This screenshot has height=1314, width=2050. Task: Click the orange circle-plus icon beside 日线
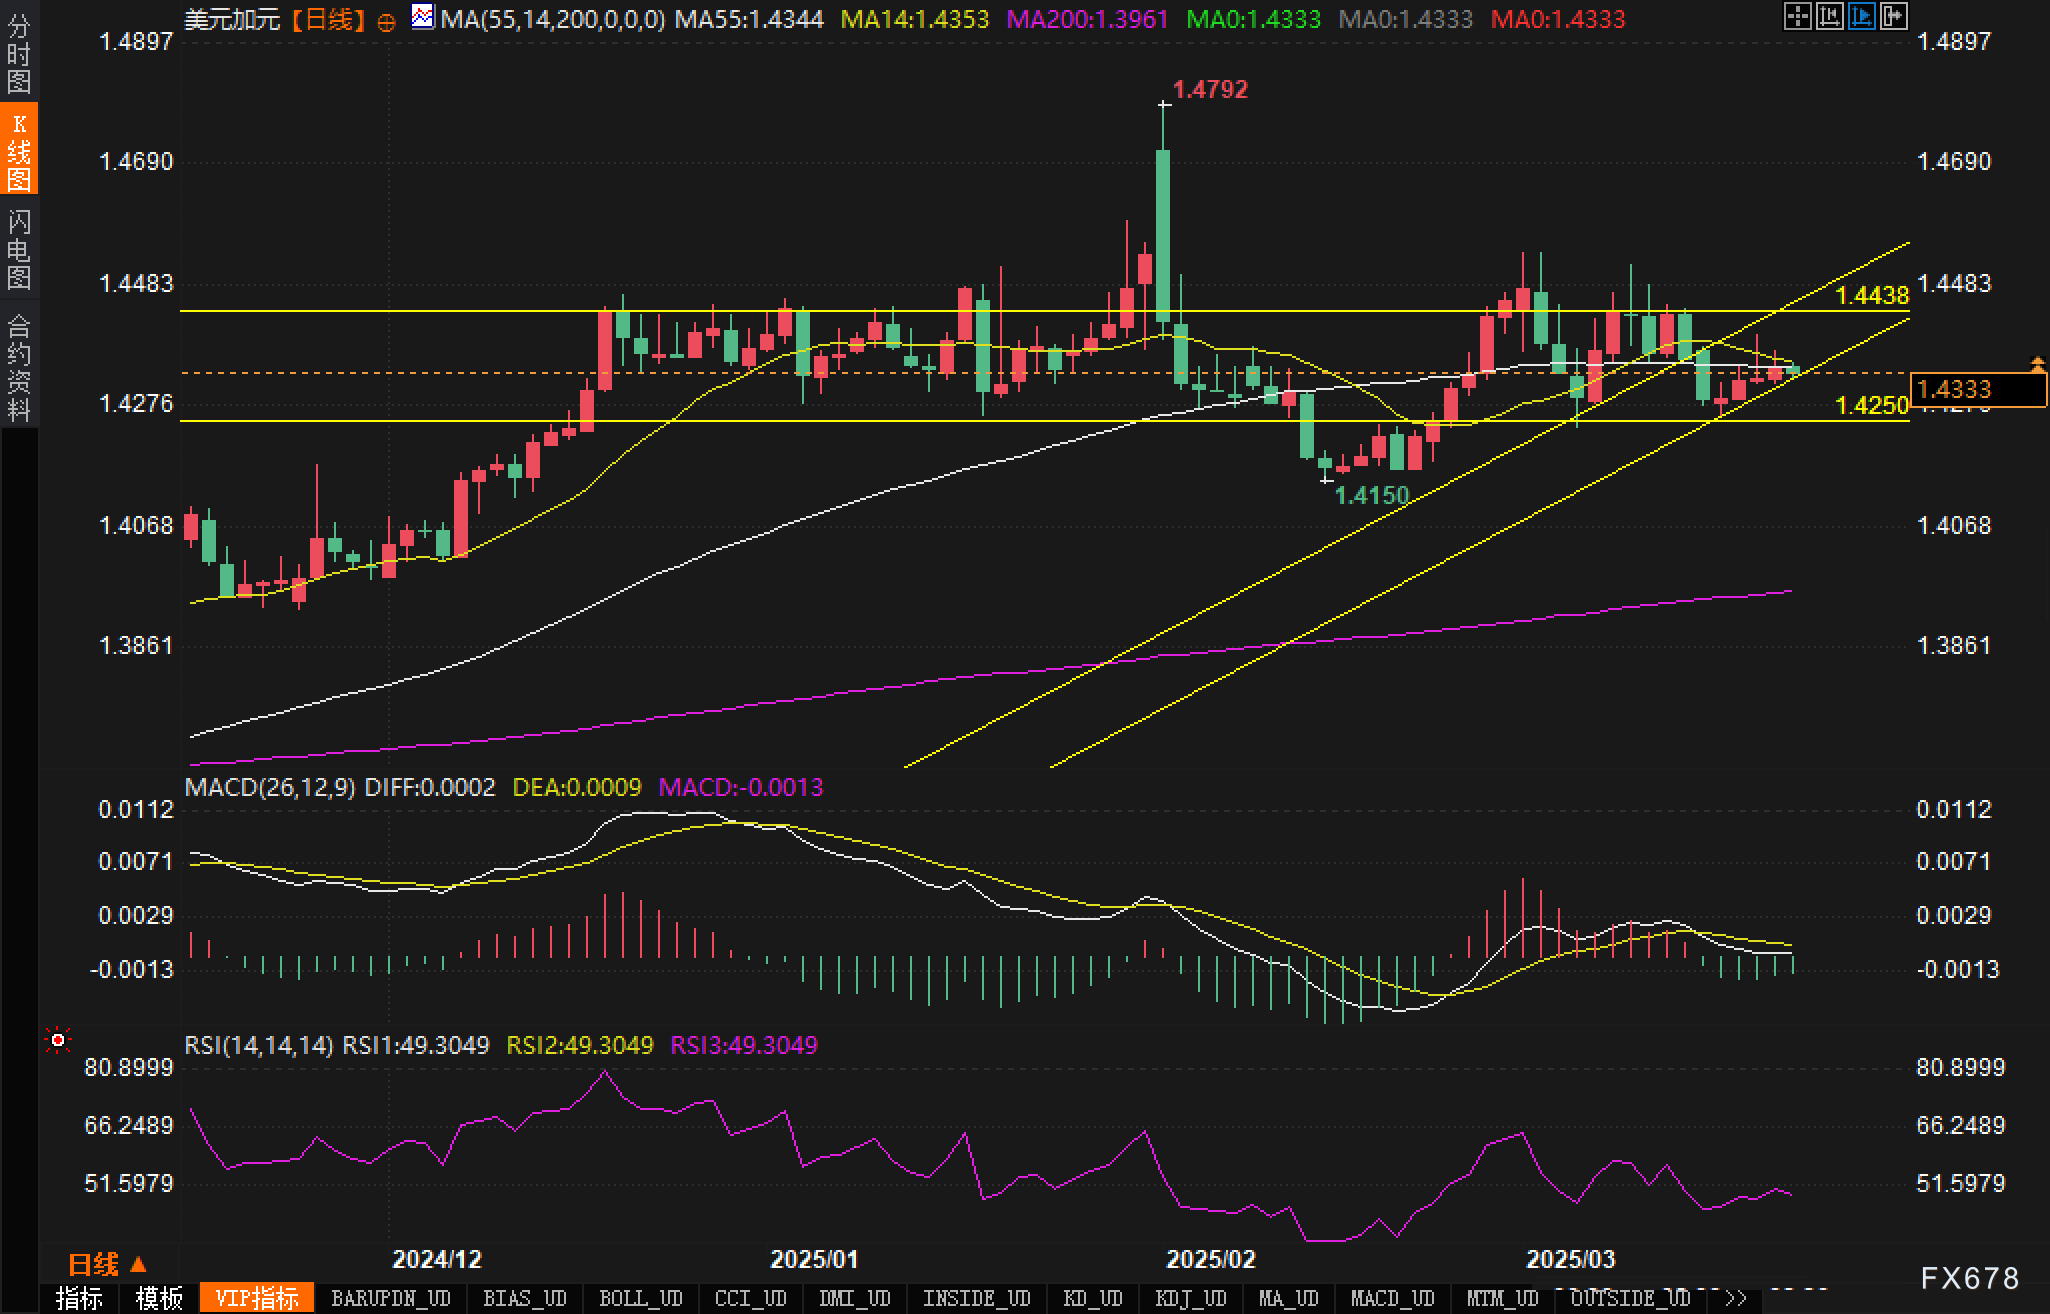pos(386,22)
